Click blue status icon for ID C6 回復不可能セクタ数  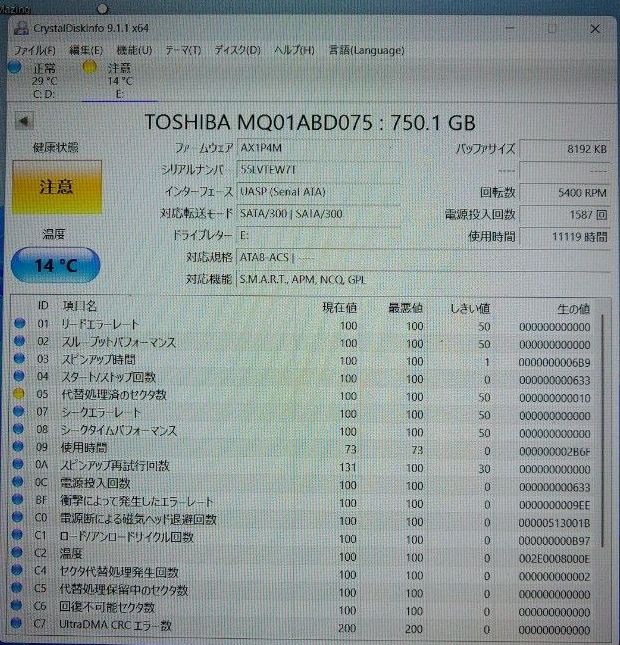[16, 605]
